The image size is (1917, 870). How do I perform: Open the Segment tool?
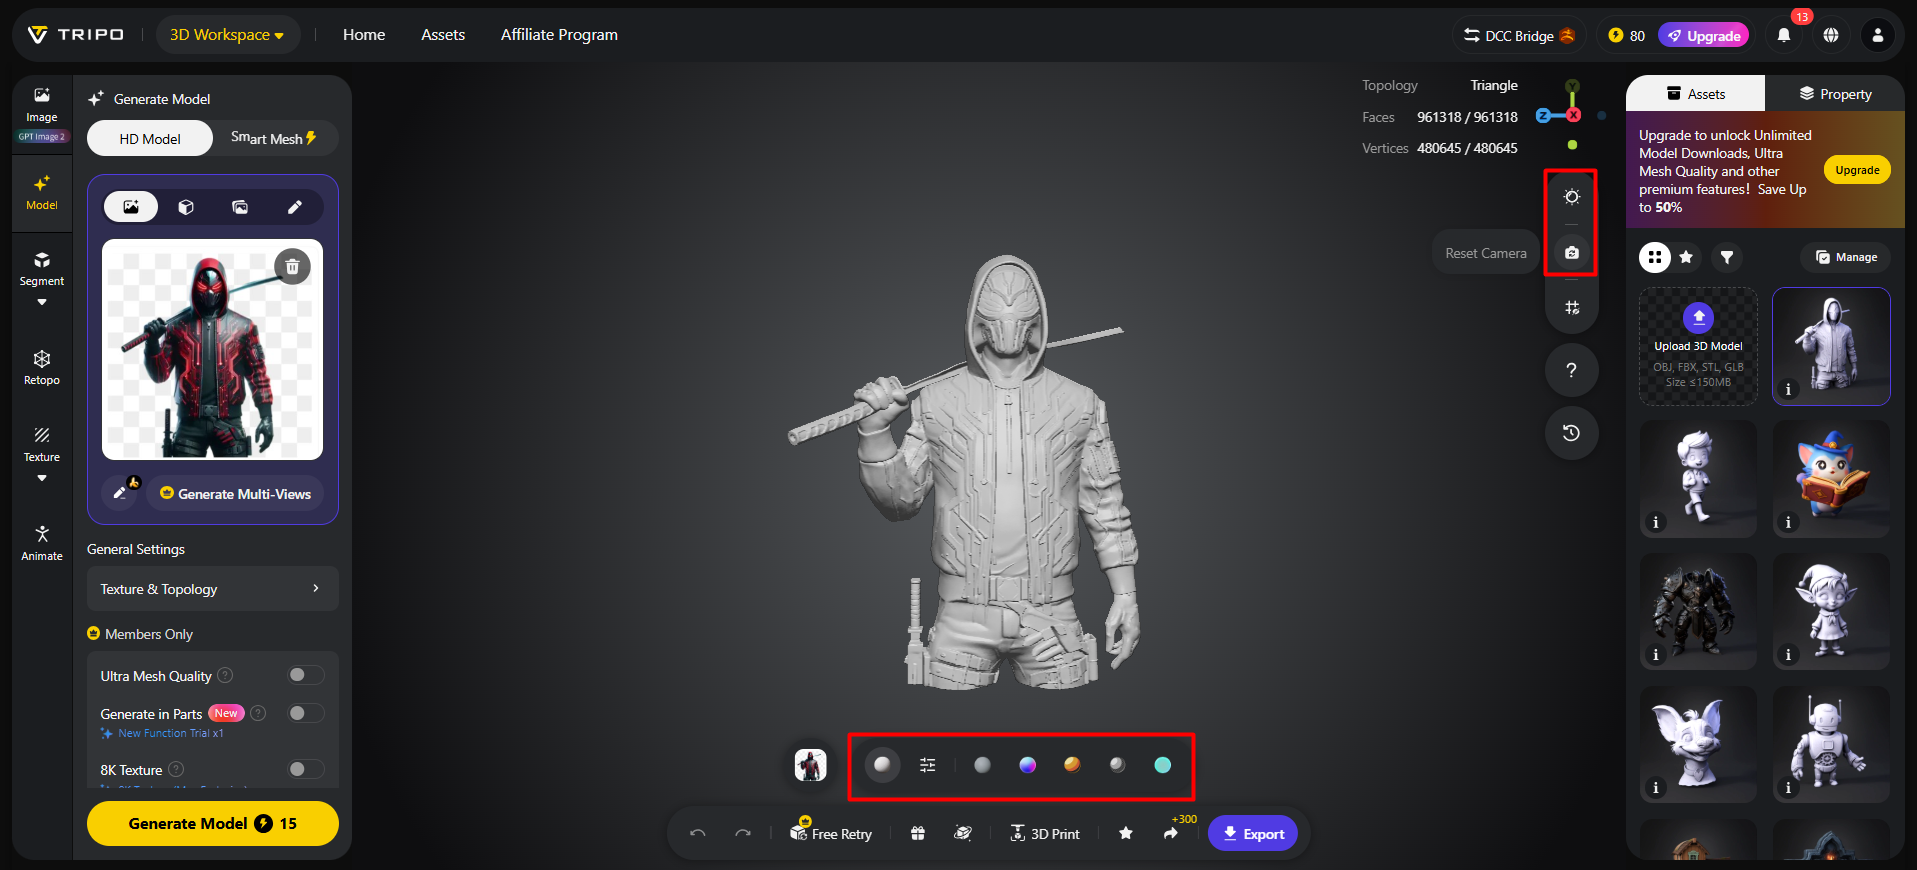coord(42,269)
